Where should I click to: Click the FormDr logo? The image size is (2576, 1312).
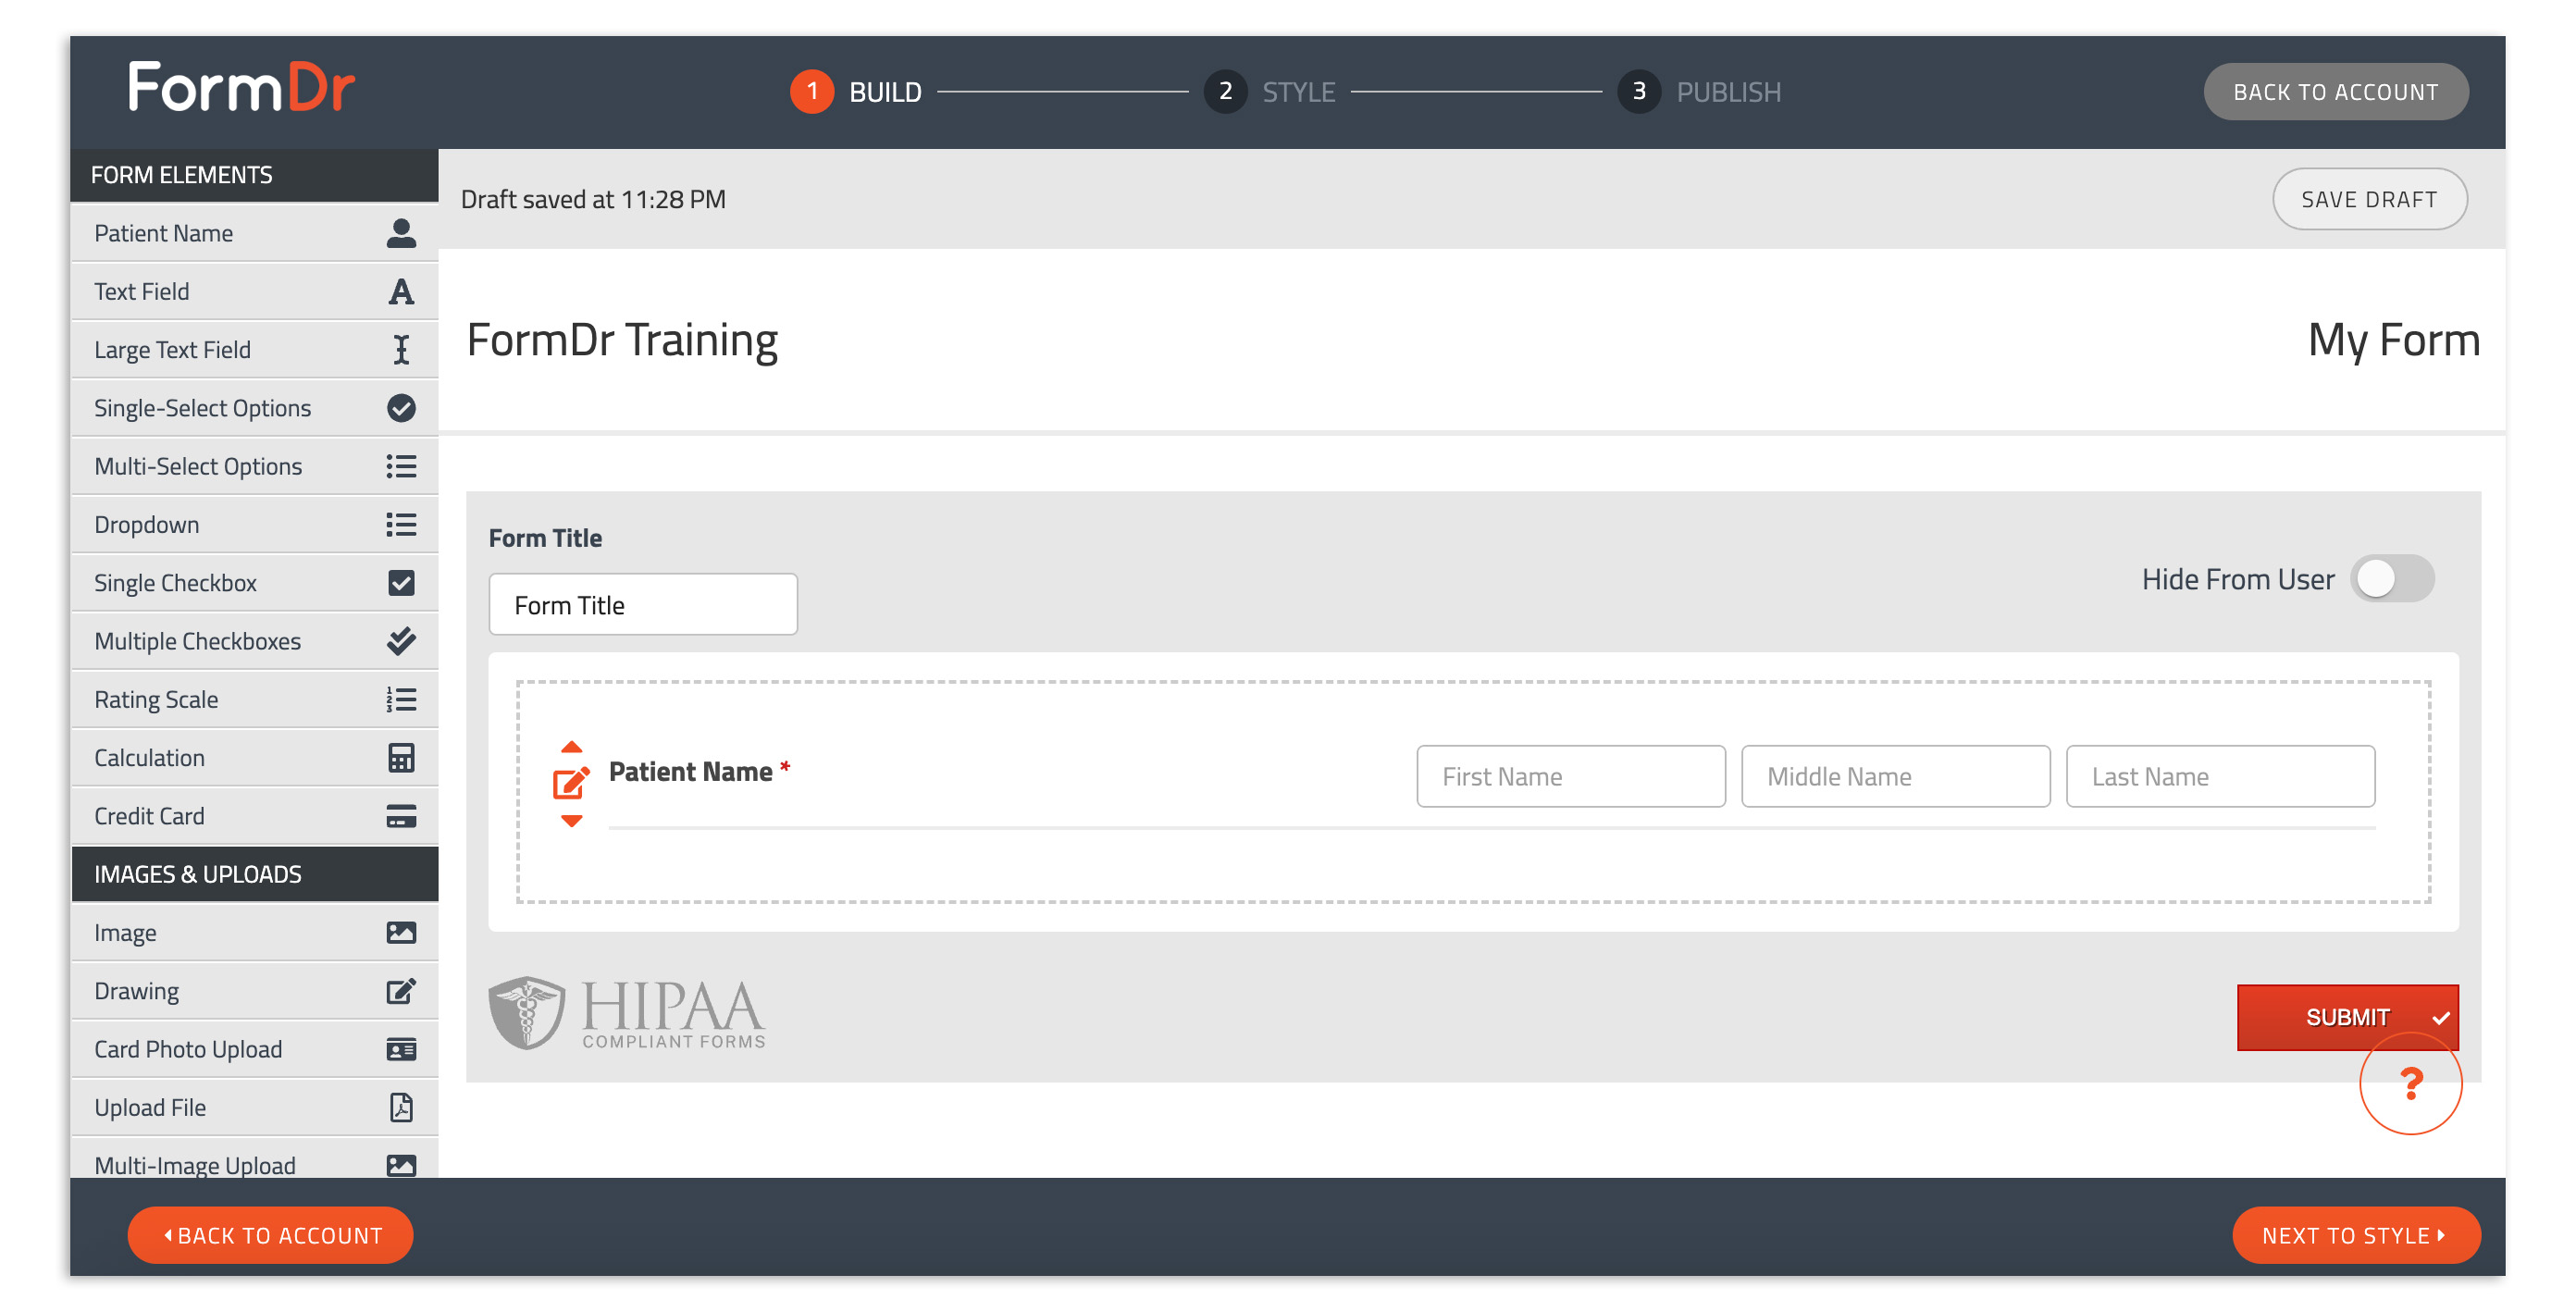tap(241, 87)
